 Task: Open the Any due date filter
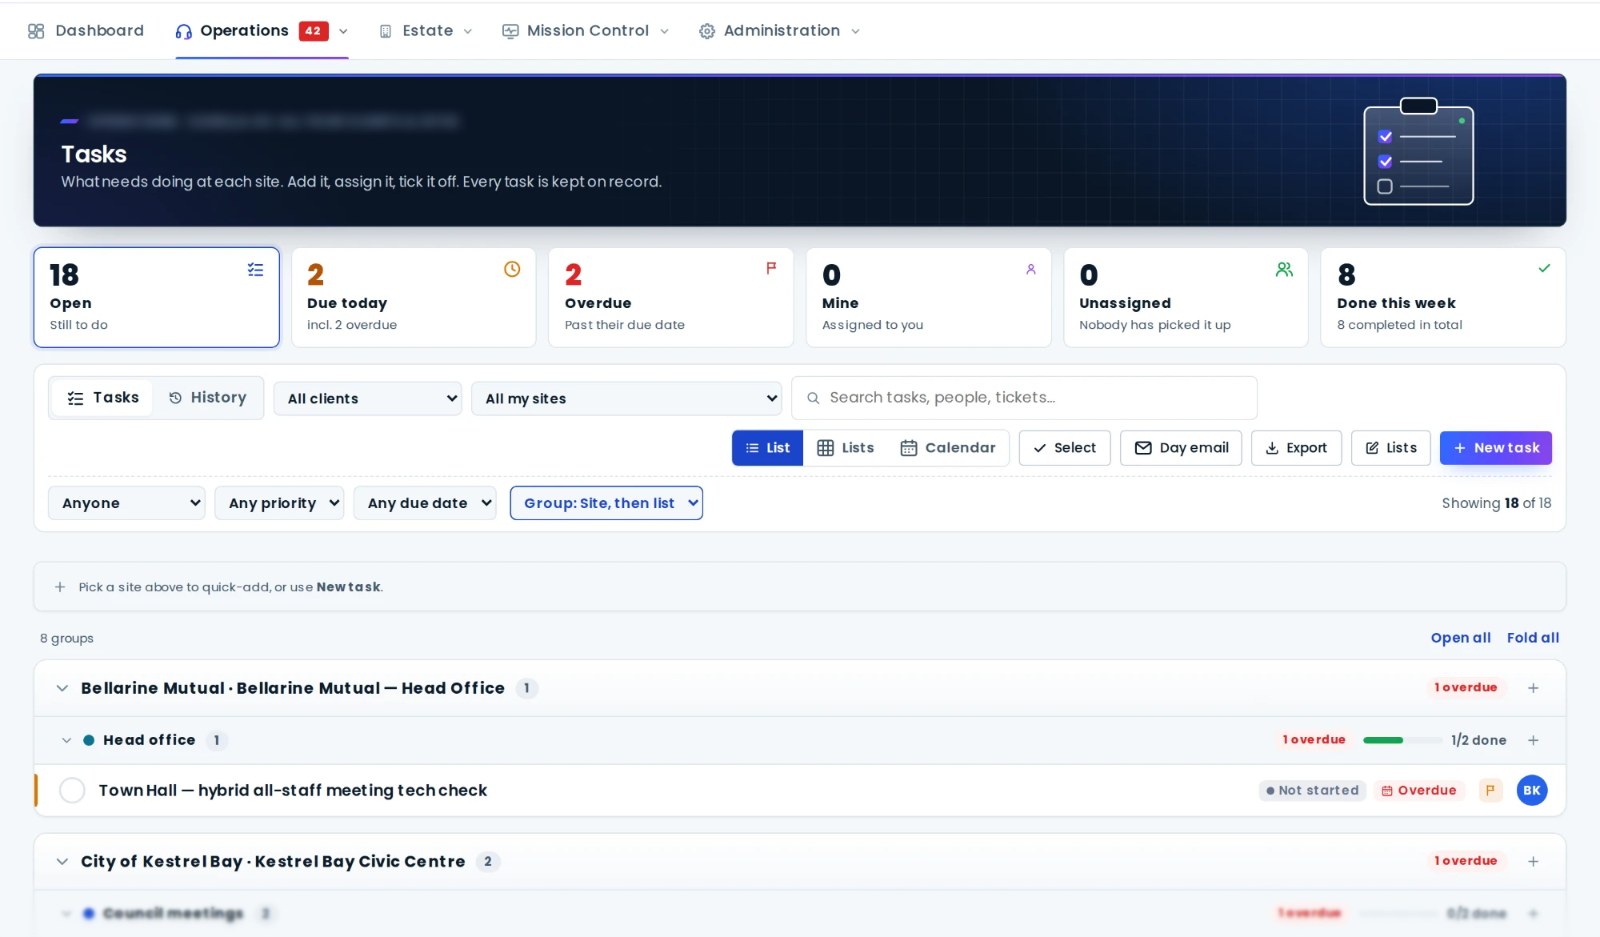point(425,503)
